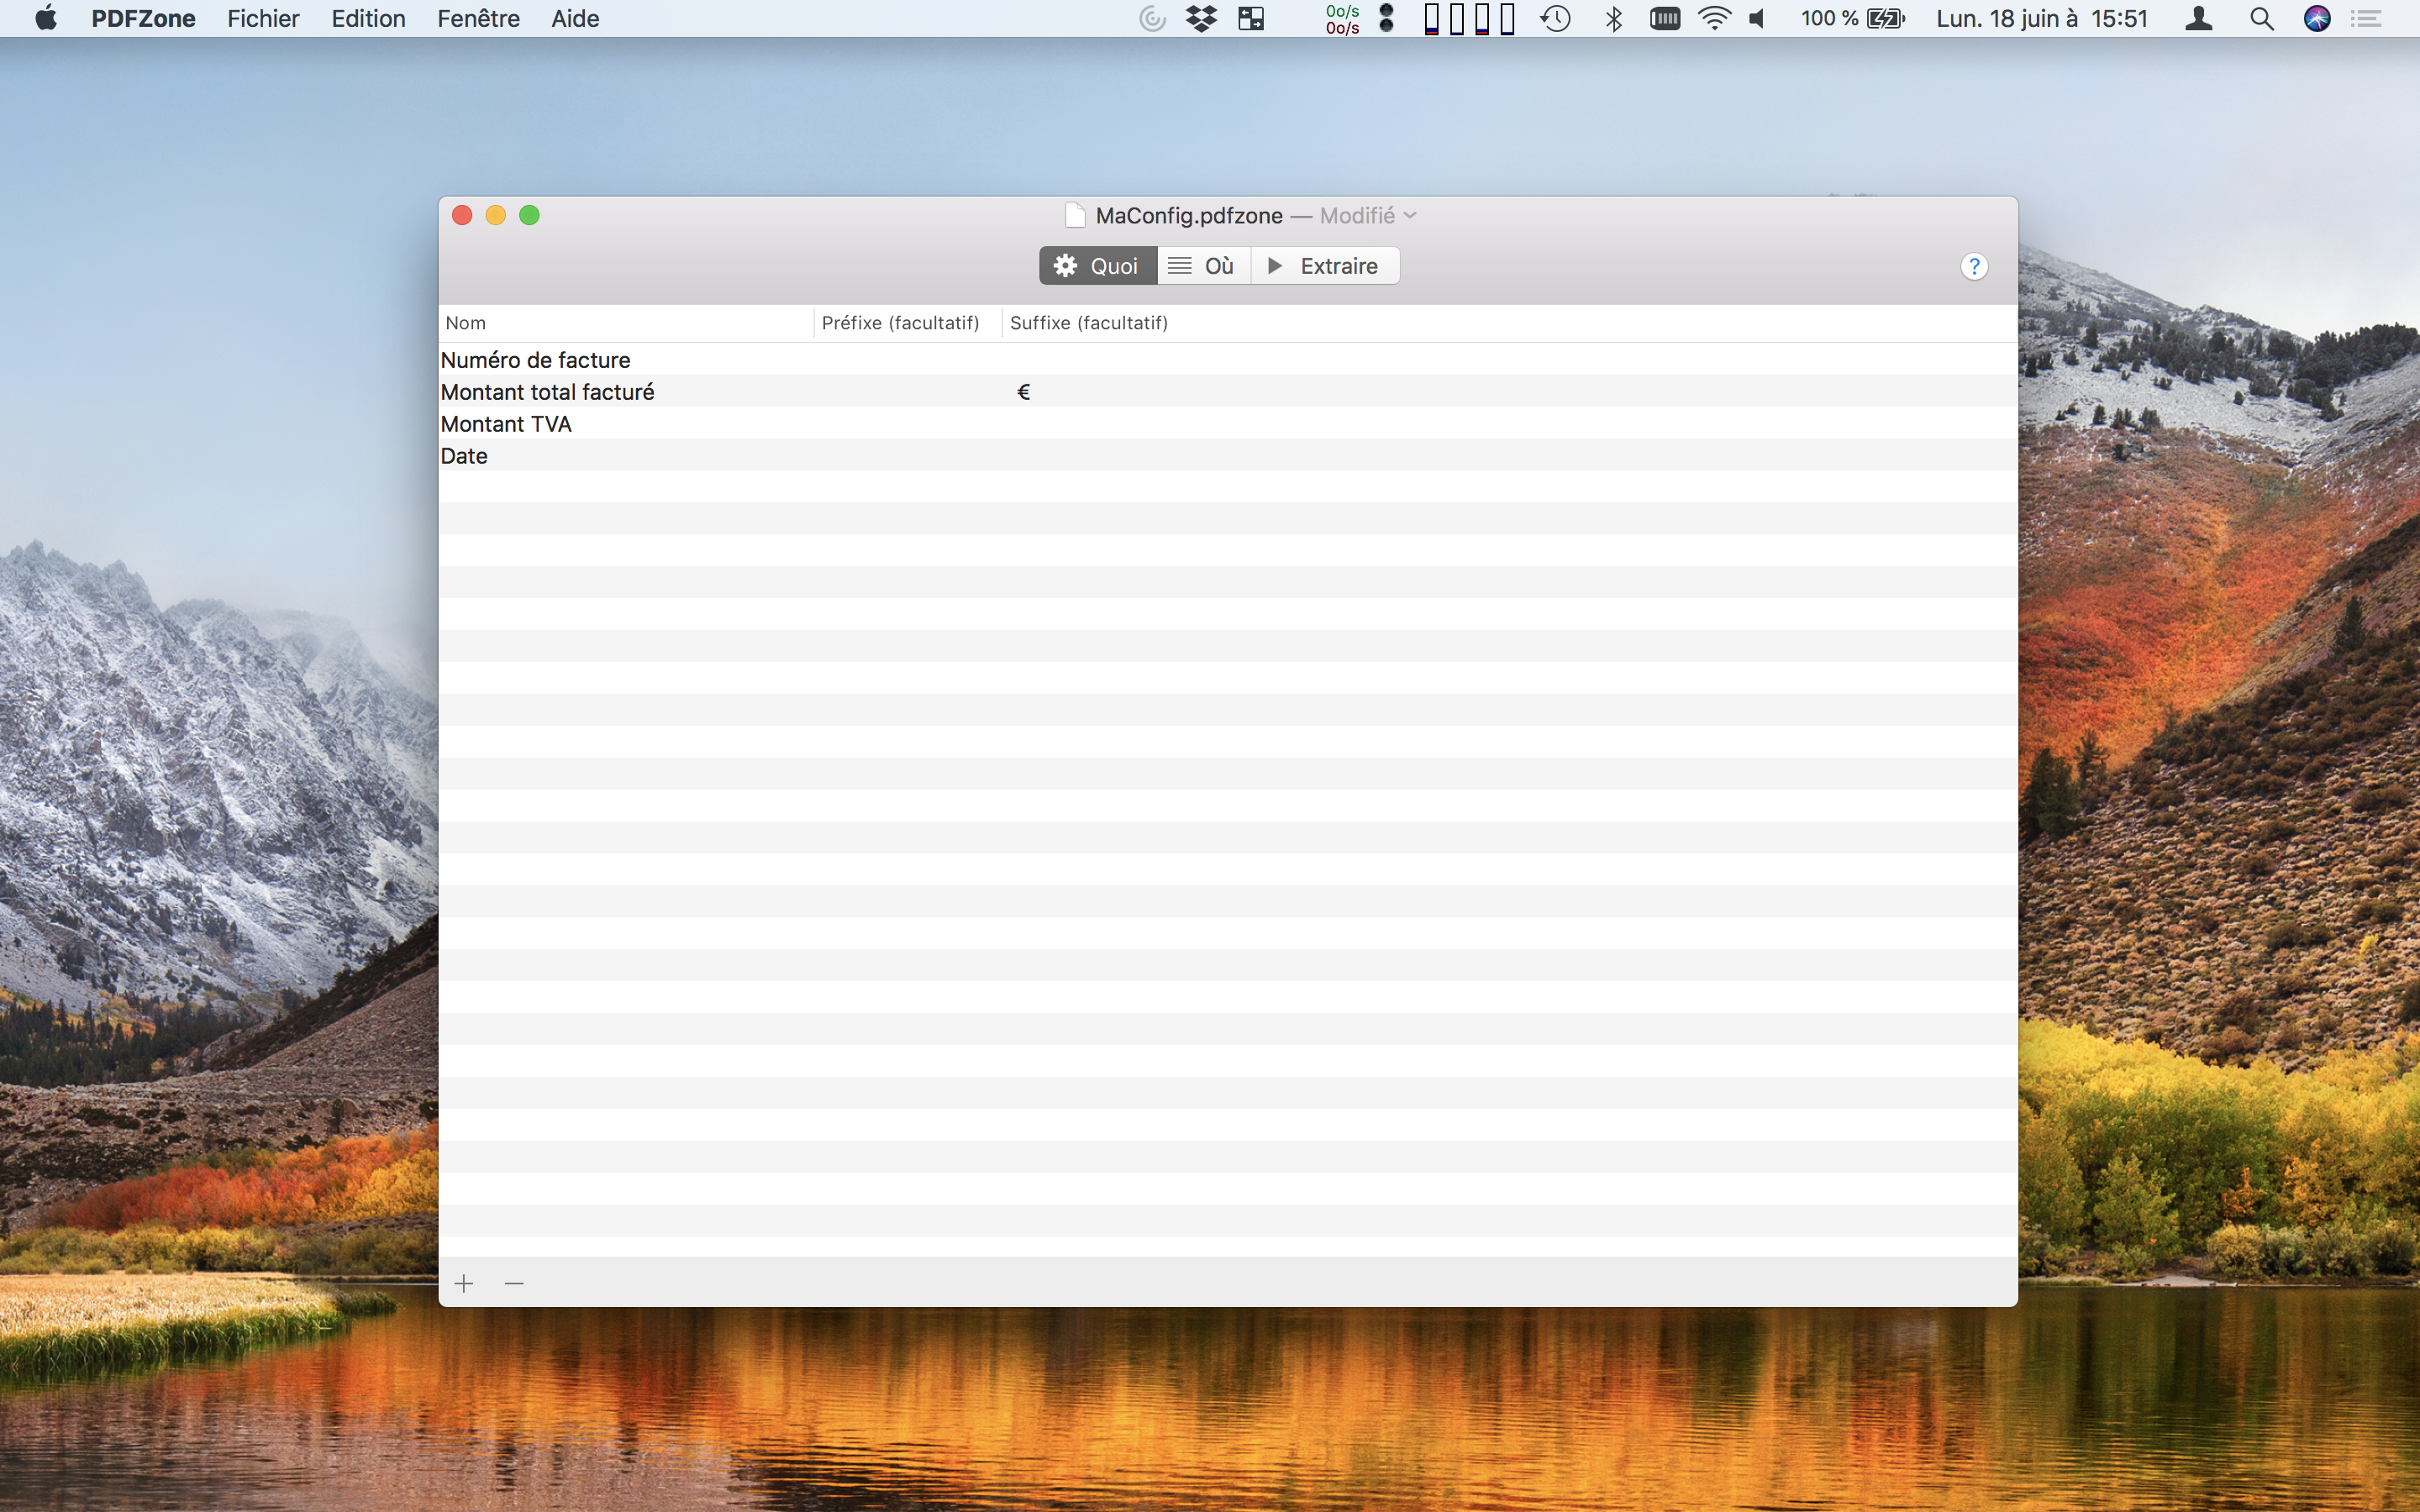This screenshot has width=2420, height=1512.
Task: Open the Dropbox menu bar icon
Action: tap(1201, 19)
